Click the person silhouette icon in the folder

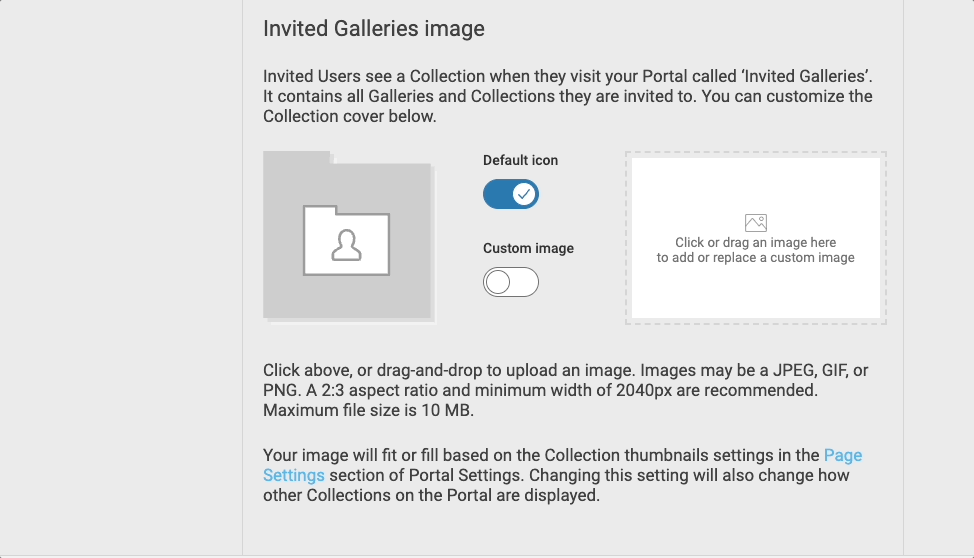(x=346, y=244)
